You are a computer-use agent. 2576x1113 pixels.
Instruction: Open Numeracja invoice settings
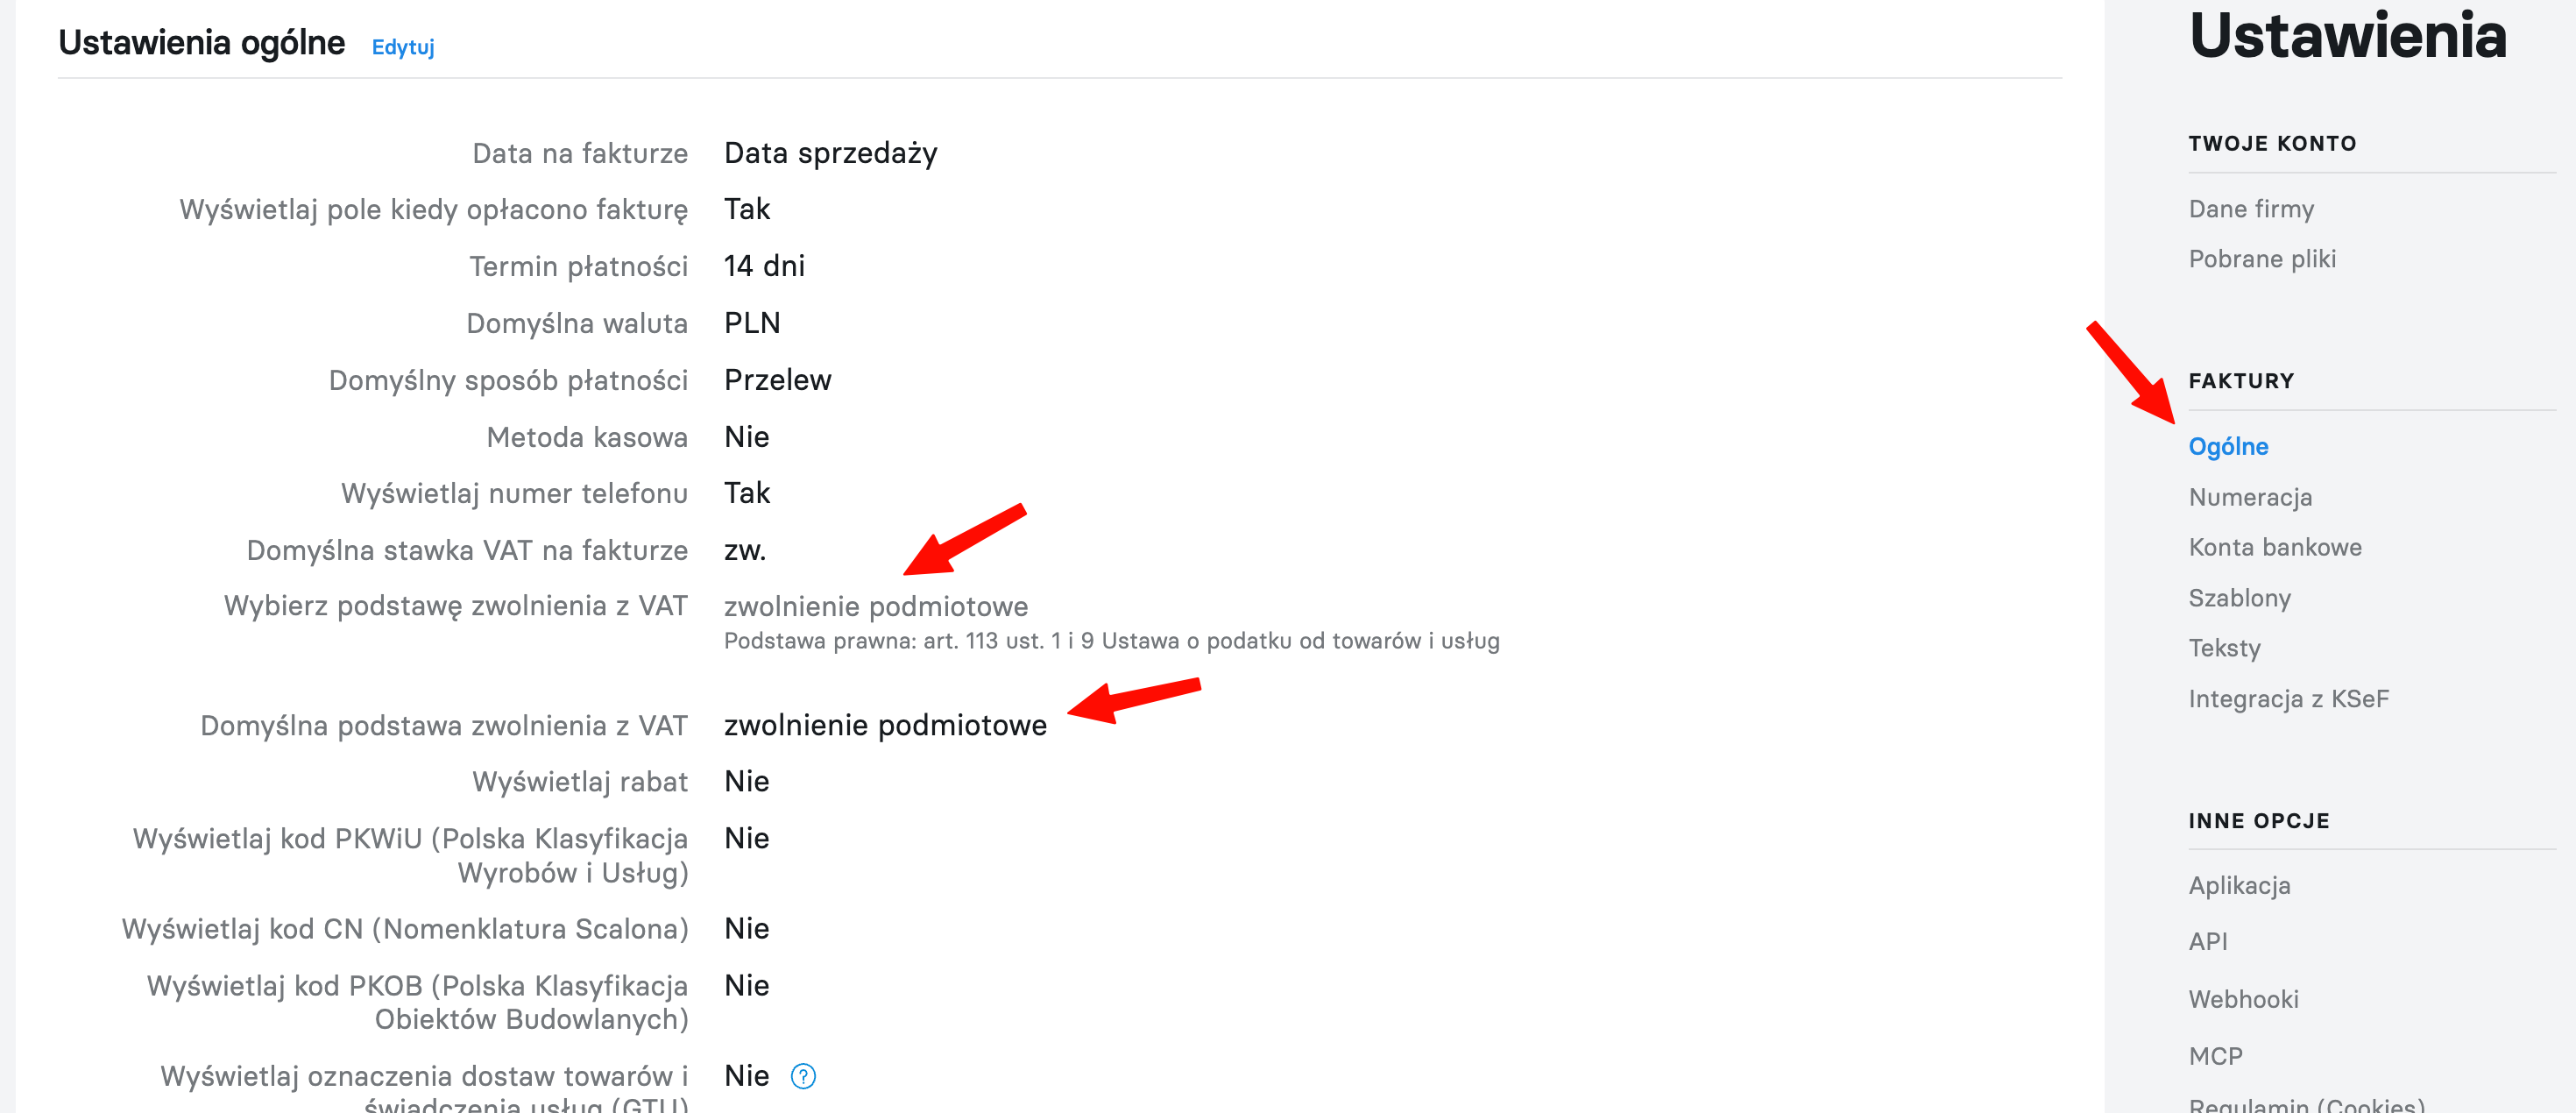(x=2250, y=497)
